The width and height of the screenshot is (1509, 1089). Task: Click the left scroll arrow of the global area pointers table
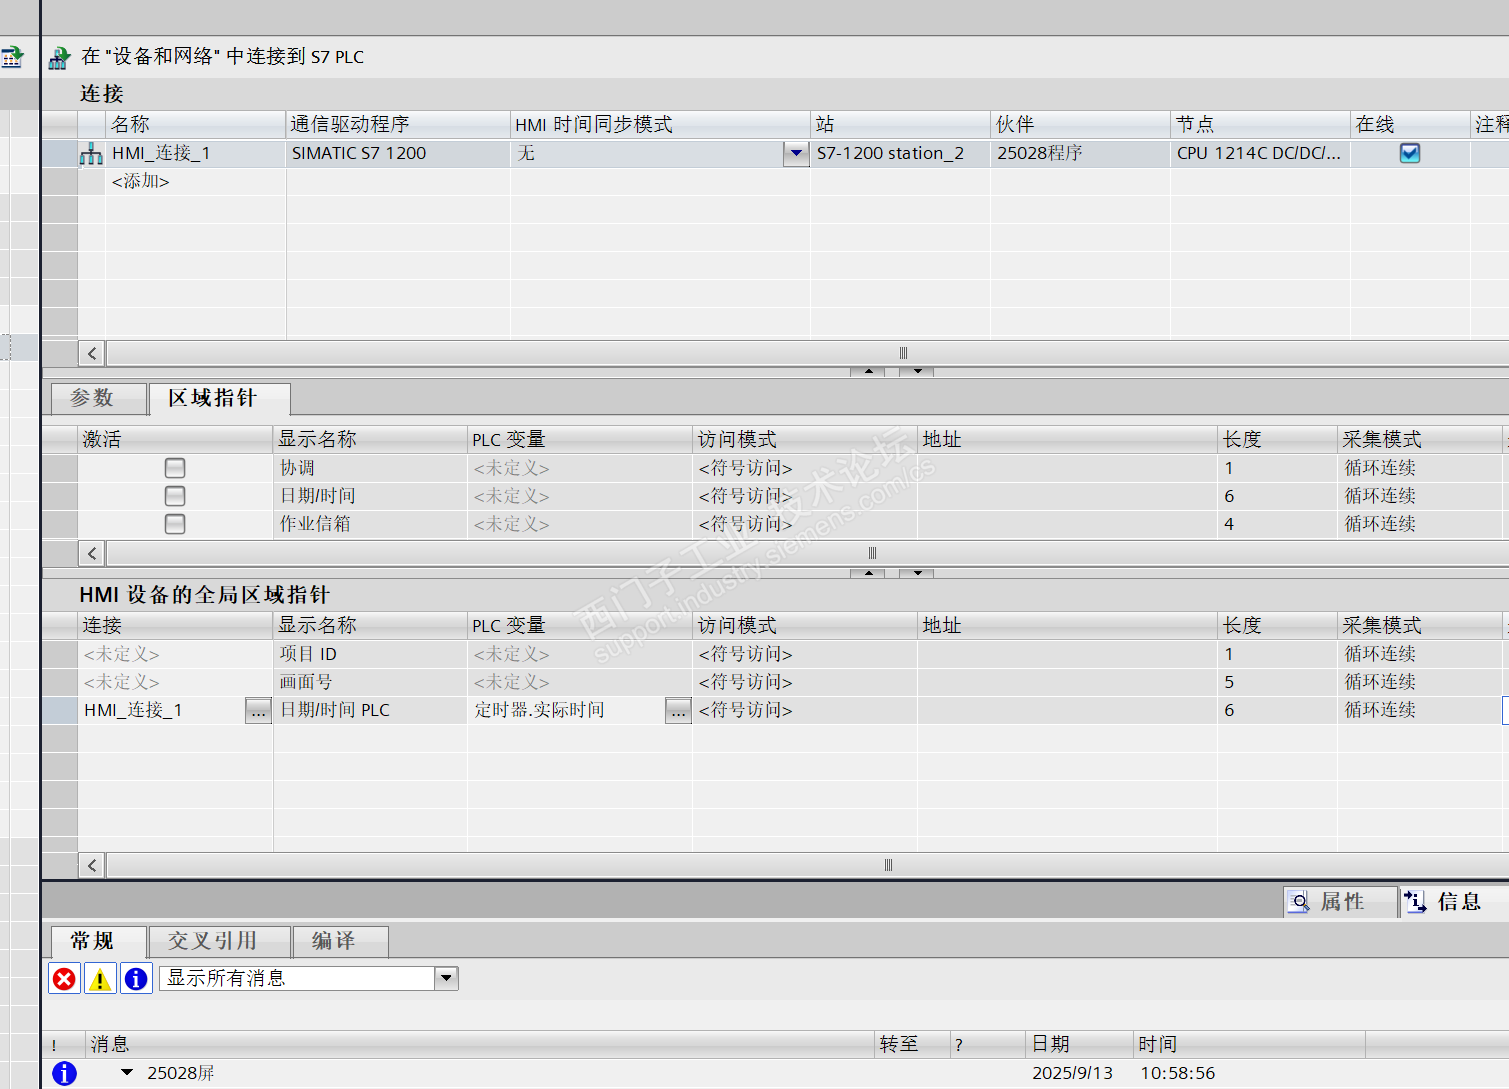(92, 865)
